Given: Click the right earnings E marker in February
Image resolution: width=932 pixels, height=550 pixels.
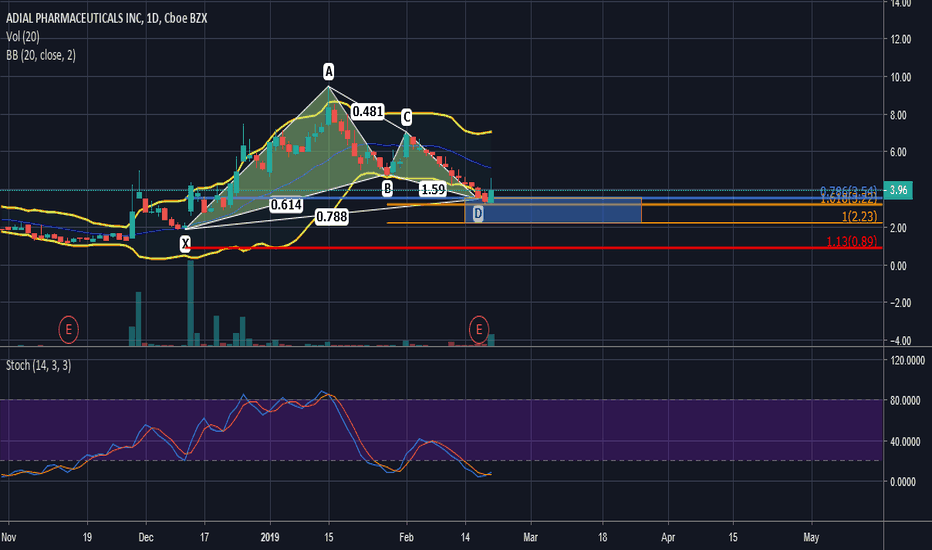Looking at the screenshot, I should (x=478, y=329).
